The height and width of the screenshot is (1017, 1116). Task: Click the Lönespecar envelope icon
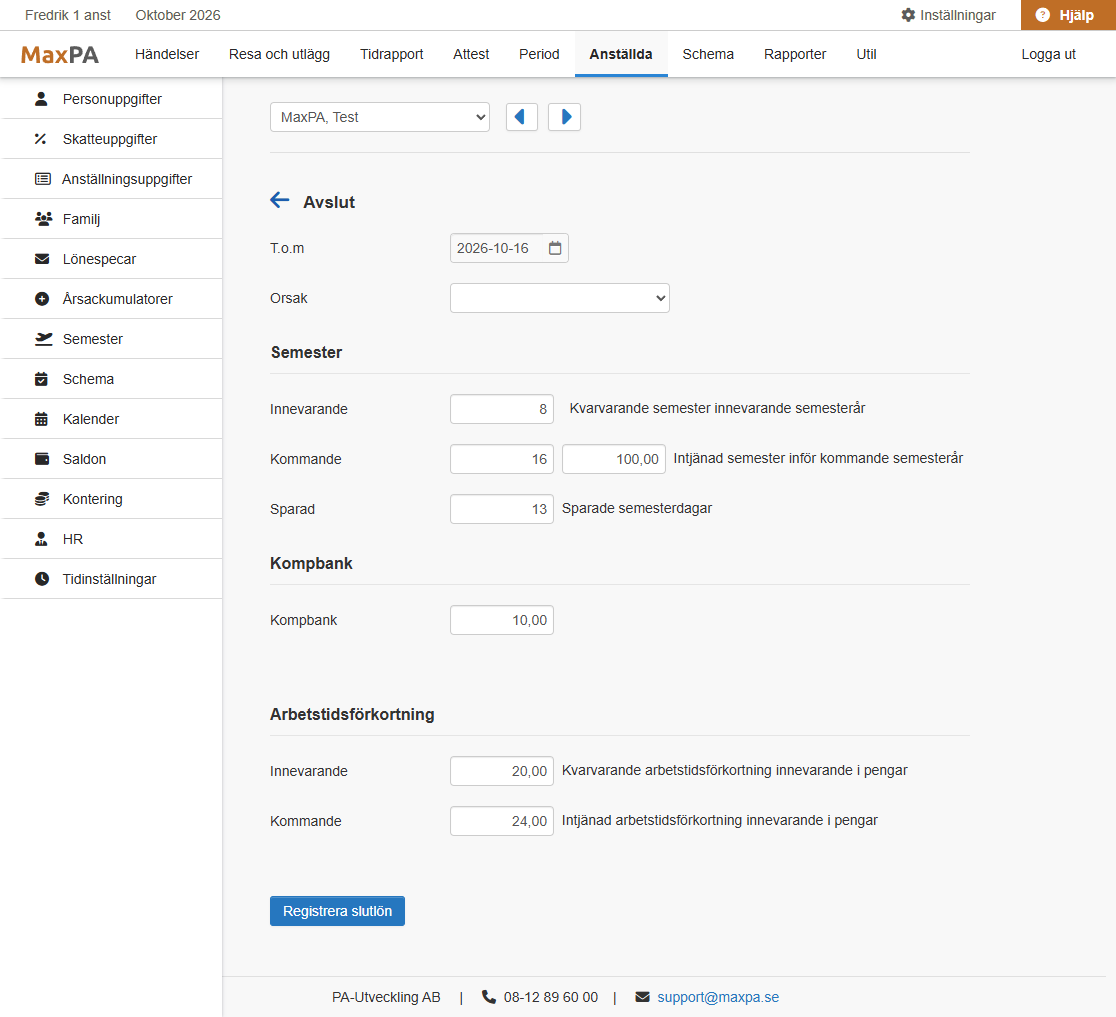coord(42,259)
